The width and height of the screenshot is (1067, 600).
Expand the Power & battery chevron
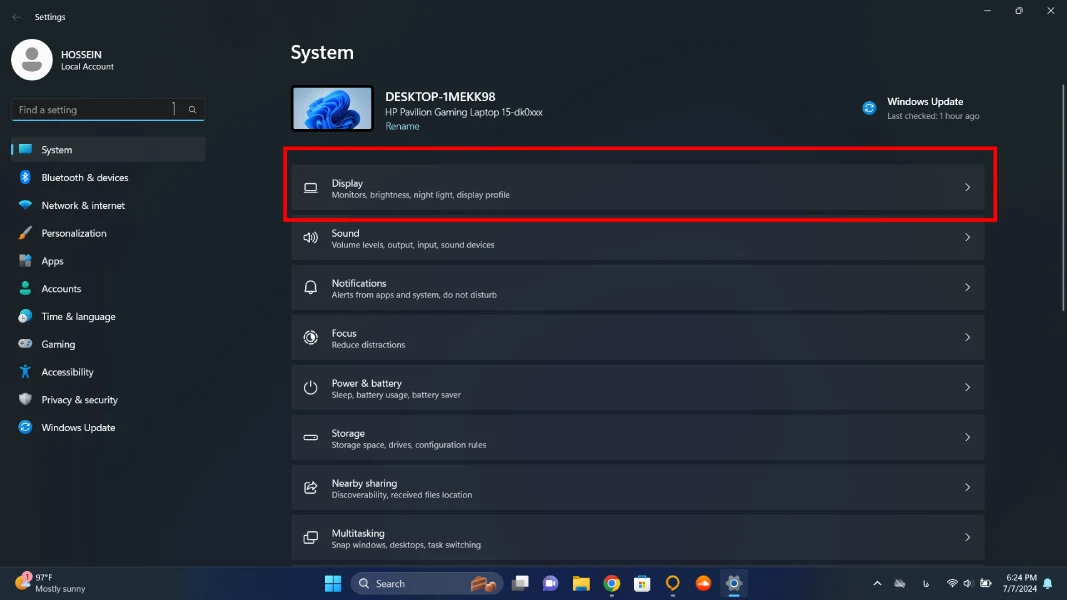click(967, 388)
